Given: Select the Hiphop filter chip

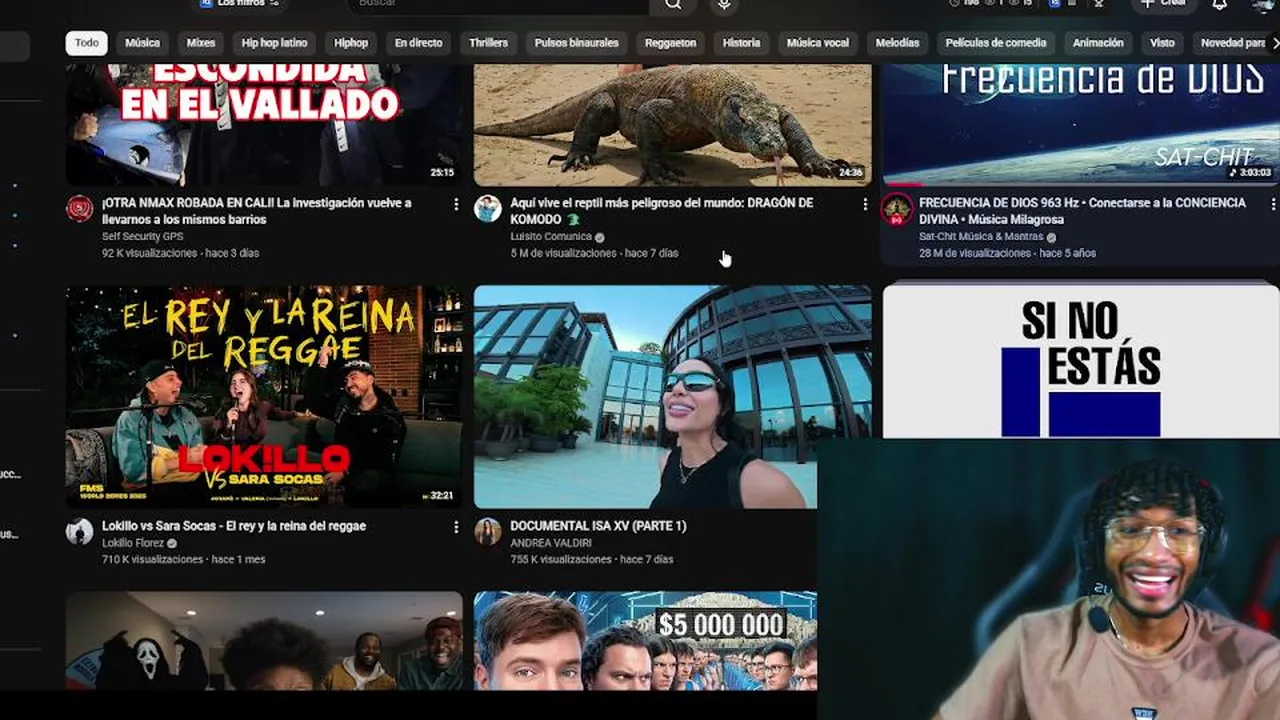Looking at the screenshot, I should pyautogui.click(x=351, y=43).
